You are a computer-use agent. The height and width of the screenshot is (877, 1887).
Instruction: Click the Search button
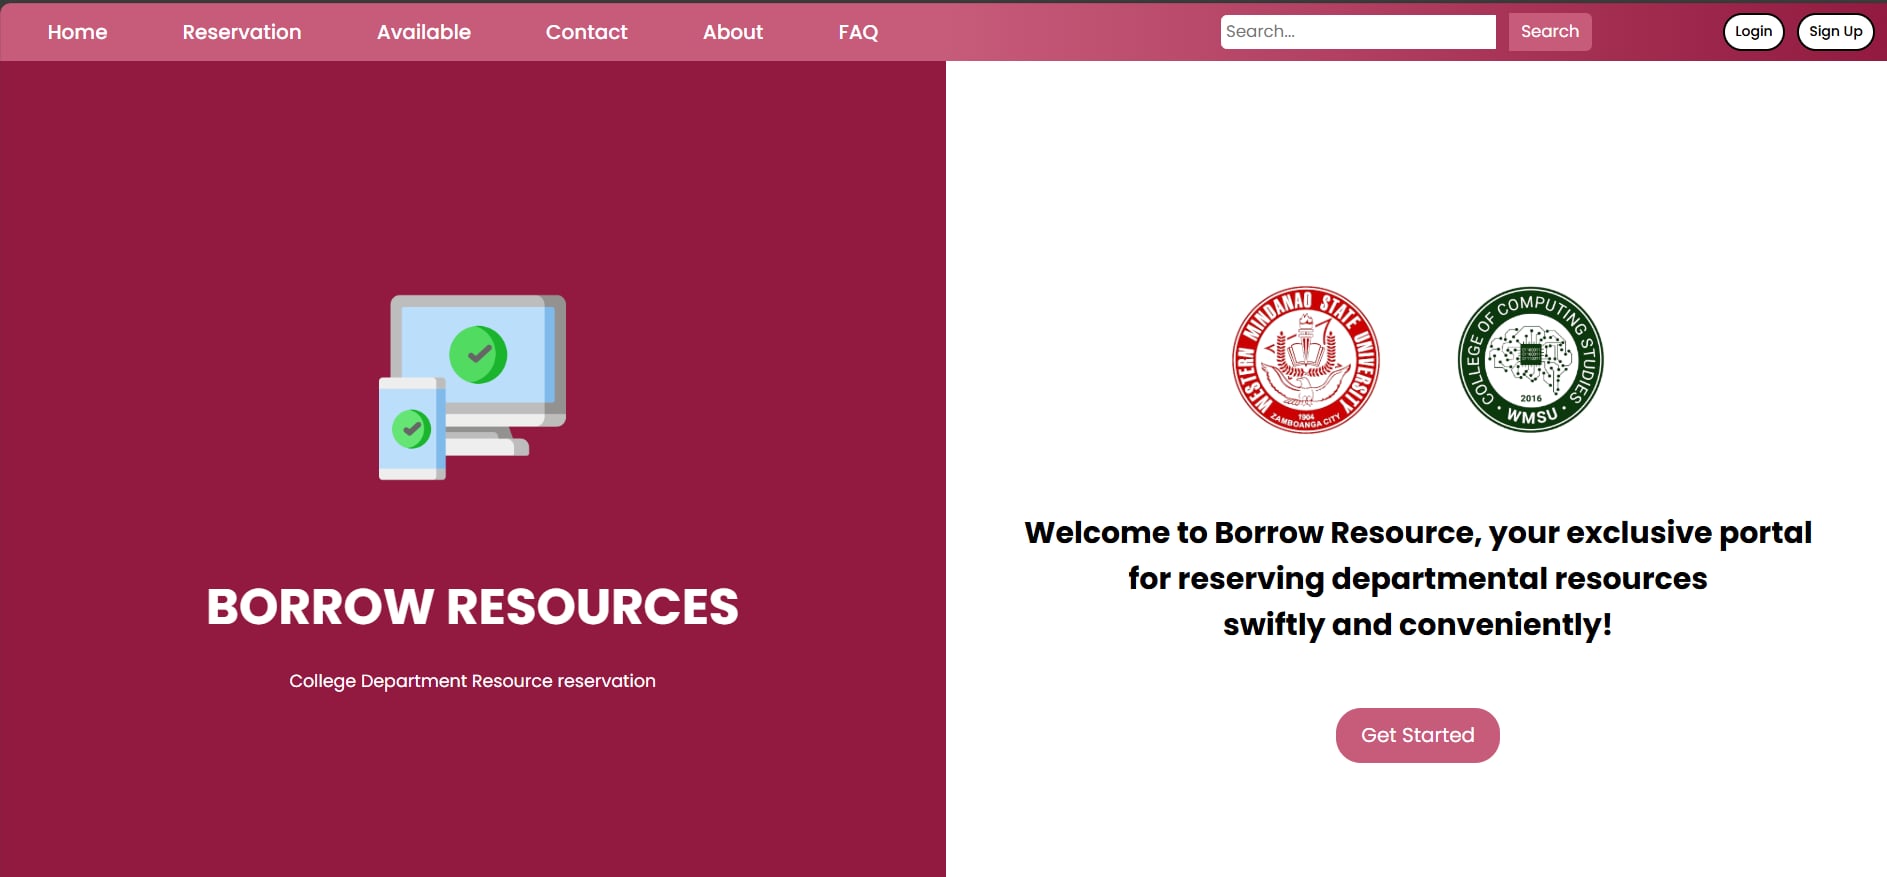(x=1550, y=32)
